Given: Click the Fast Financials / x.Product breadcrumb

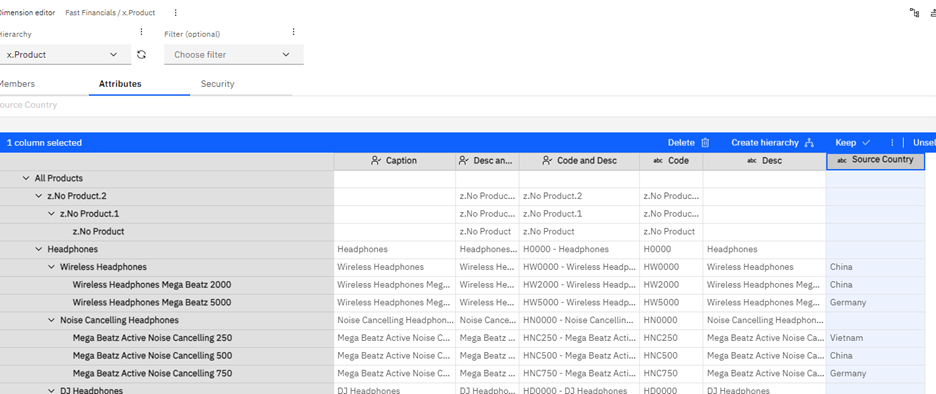Looking at the screenshot, I should click(110, 13).
